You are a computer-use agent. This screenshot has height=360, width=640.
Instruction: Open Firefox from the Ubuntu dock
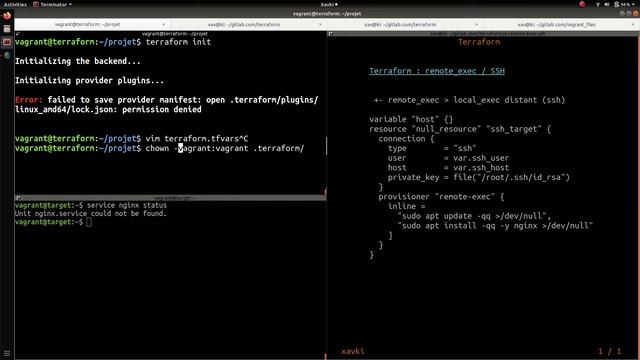(x=7, y=16)
